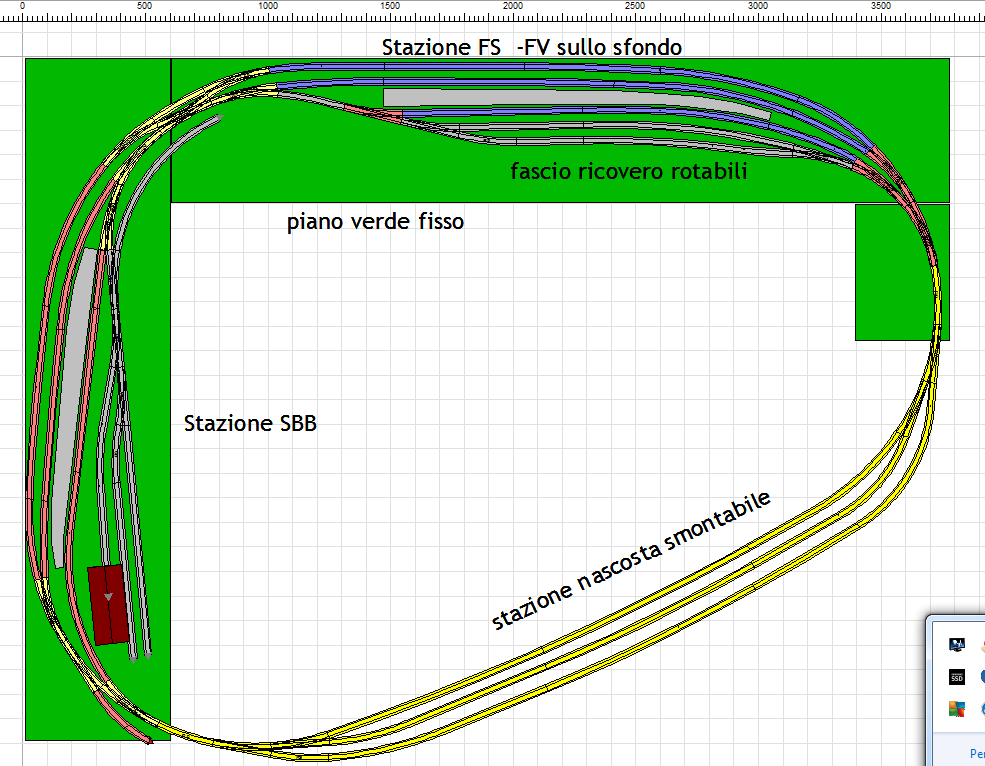Select the 'stazione nascosta smontabile' rotated label
The width and height of the screenshot is (985, 766).
click(632, 561)
